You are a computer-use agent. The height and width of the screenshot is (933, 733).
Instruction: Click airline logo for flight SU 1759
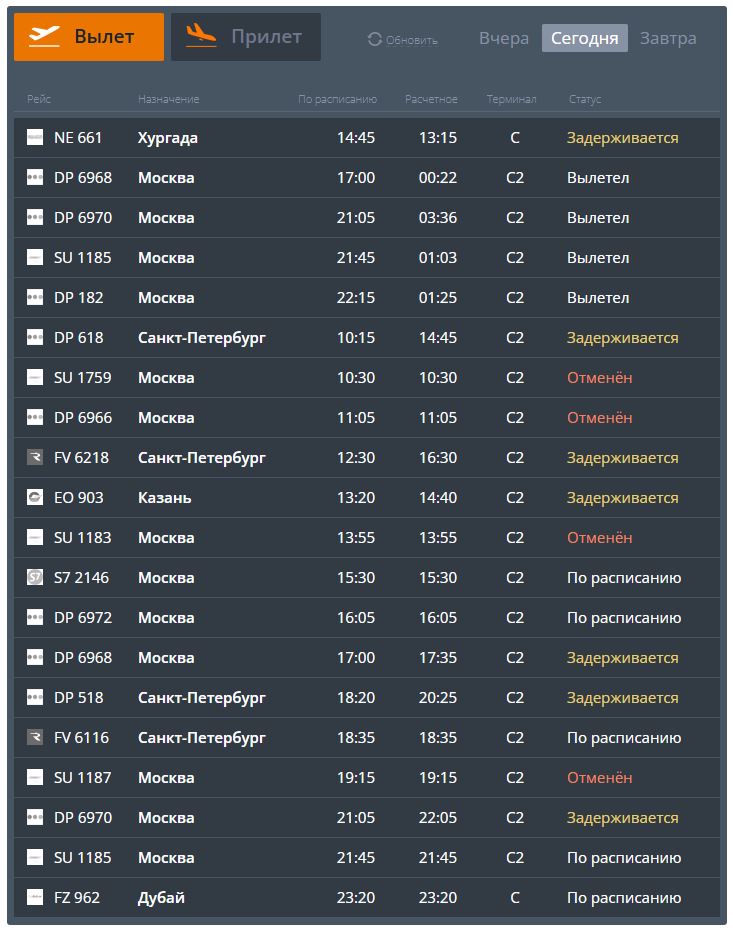click(35, 378)
